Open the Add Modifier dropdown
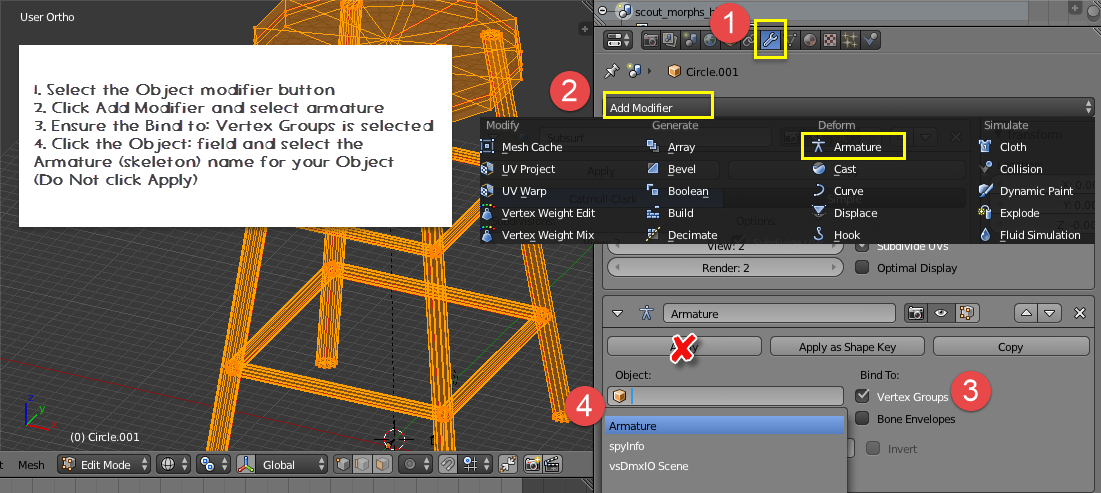The height and width of the screenshot is (493, 1101). click(848, 107)
